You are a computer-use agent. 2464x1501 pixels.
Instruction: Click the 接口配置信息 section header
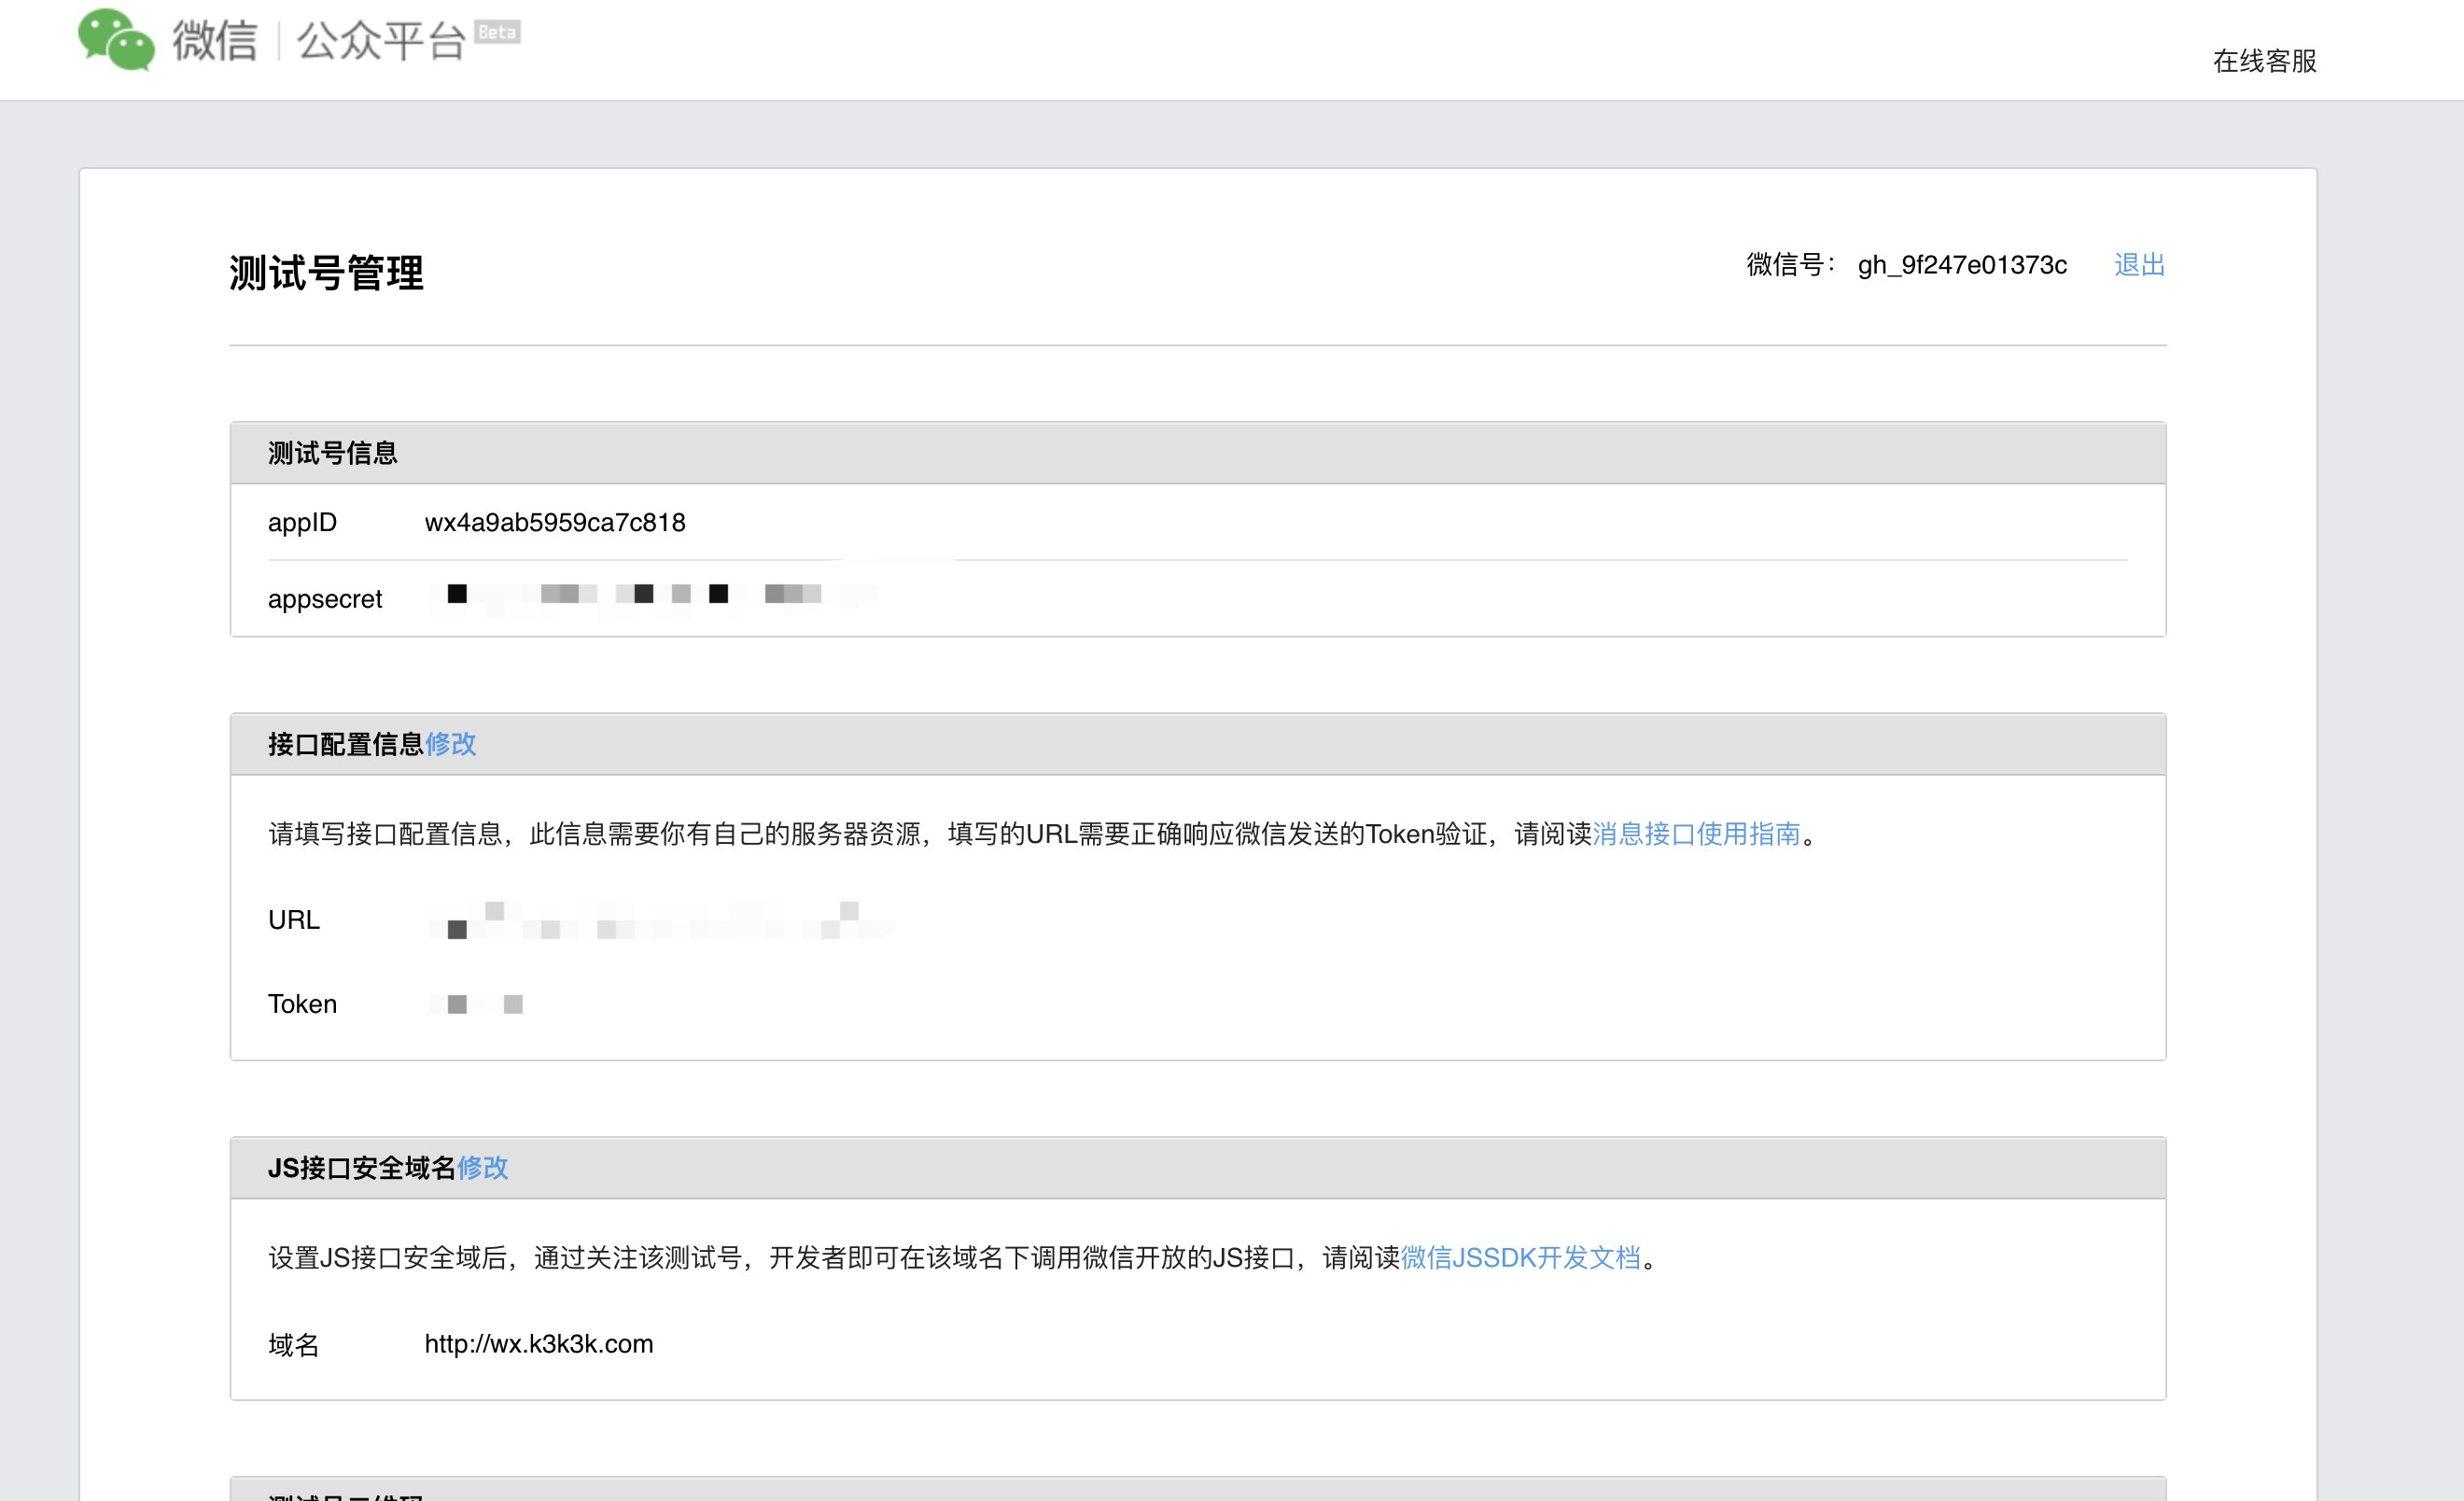[345, 744]
